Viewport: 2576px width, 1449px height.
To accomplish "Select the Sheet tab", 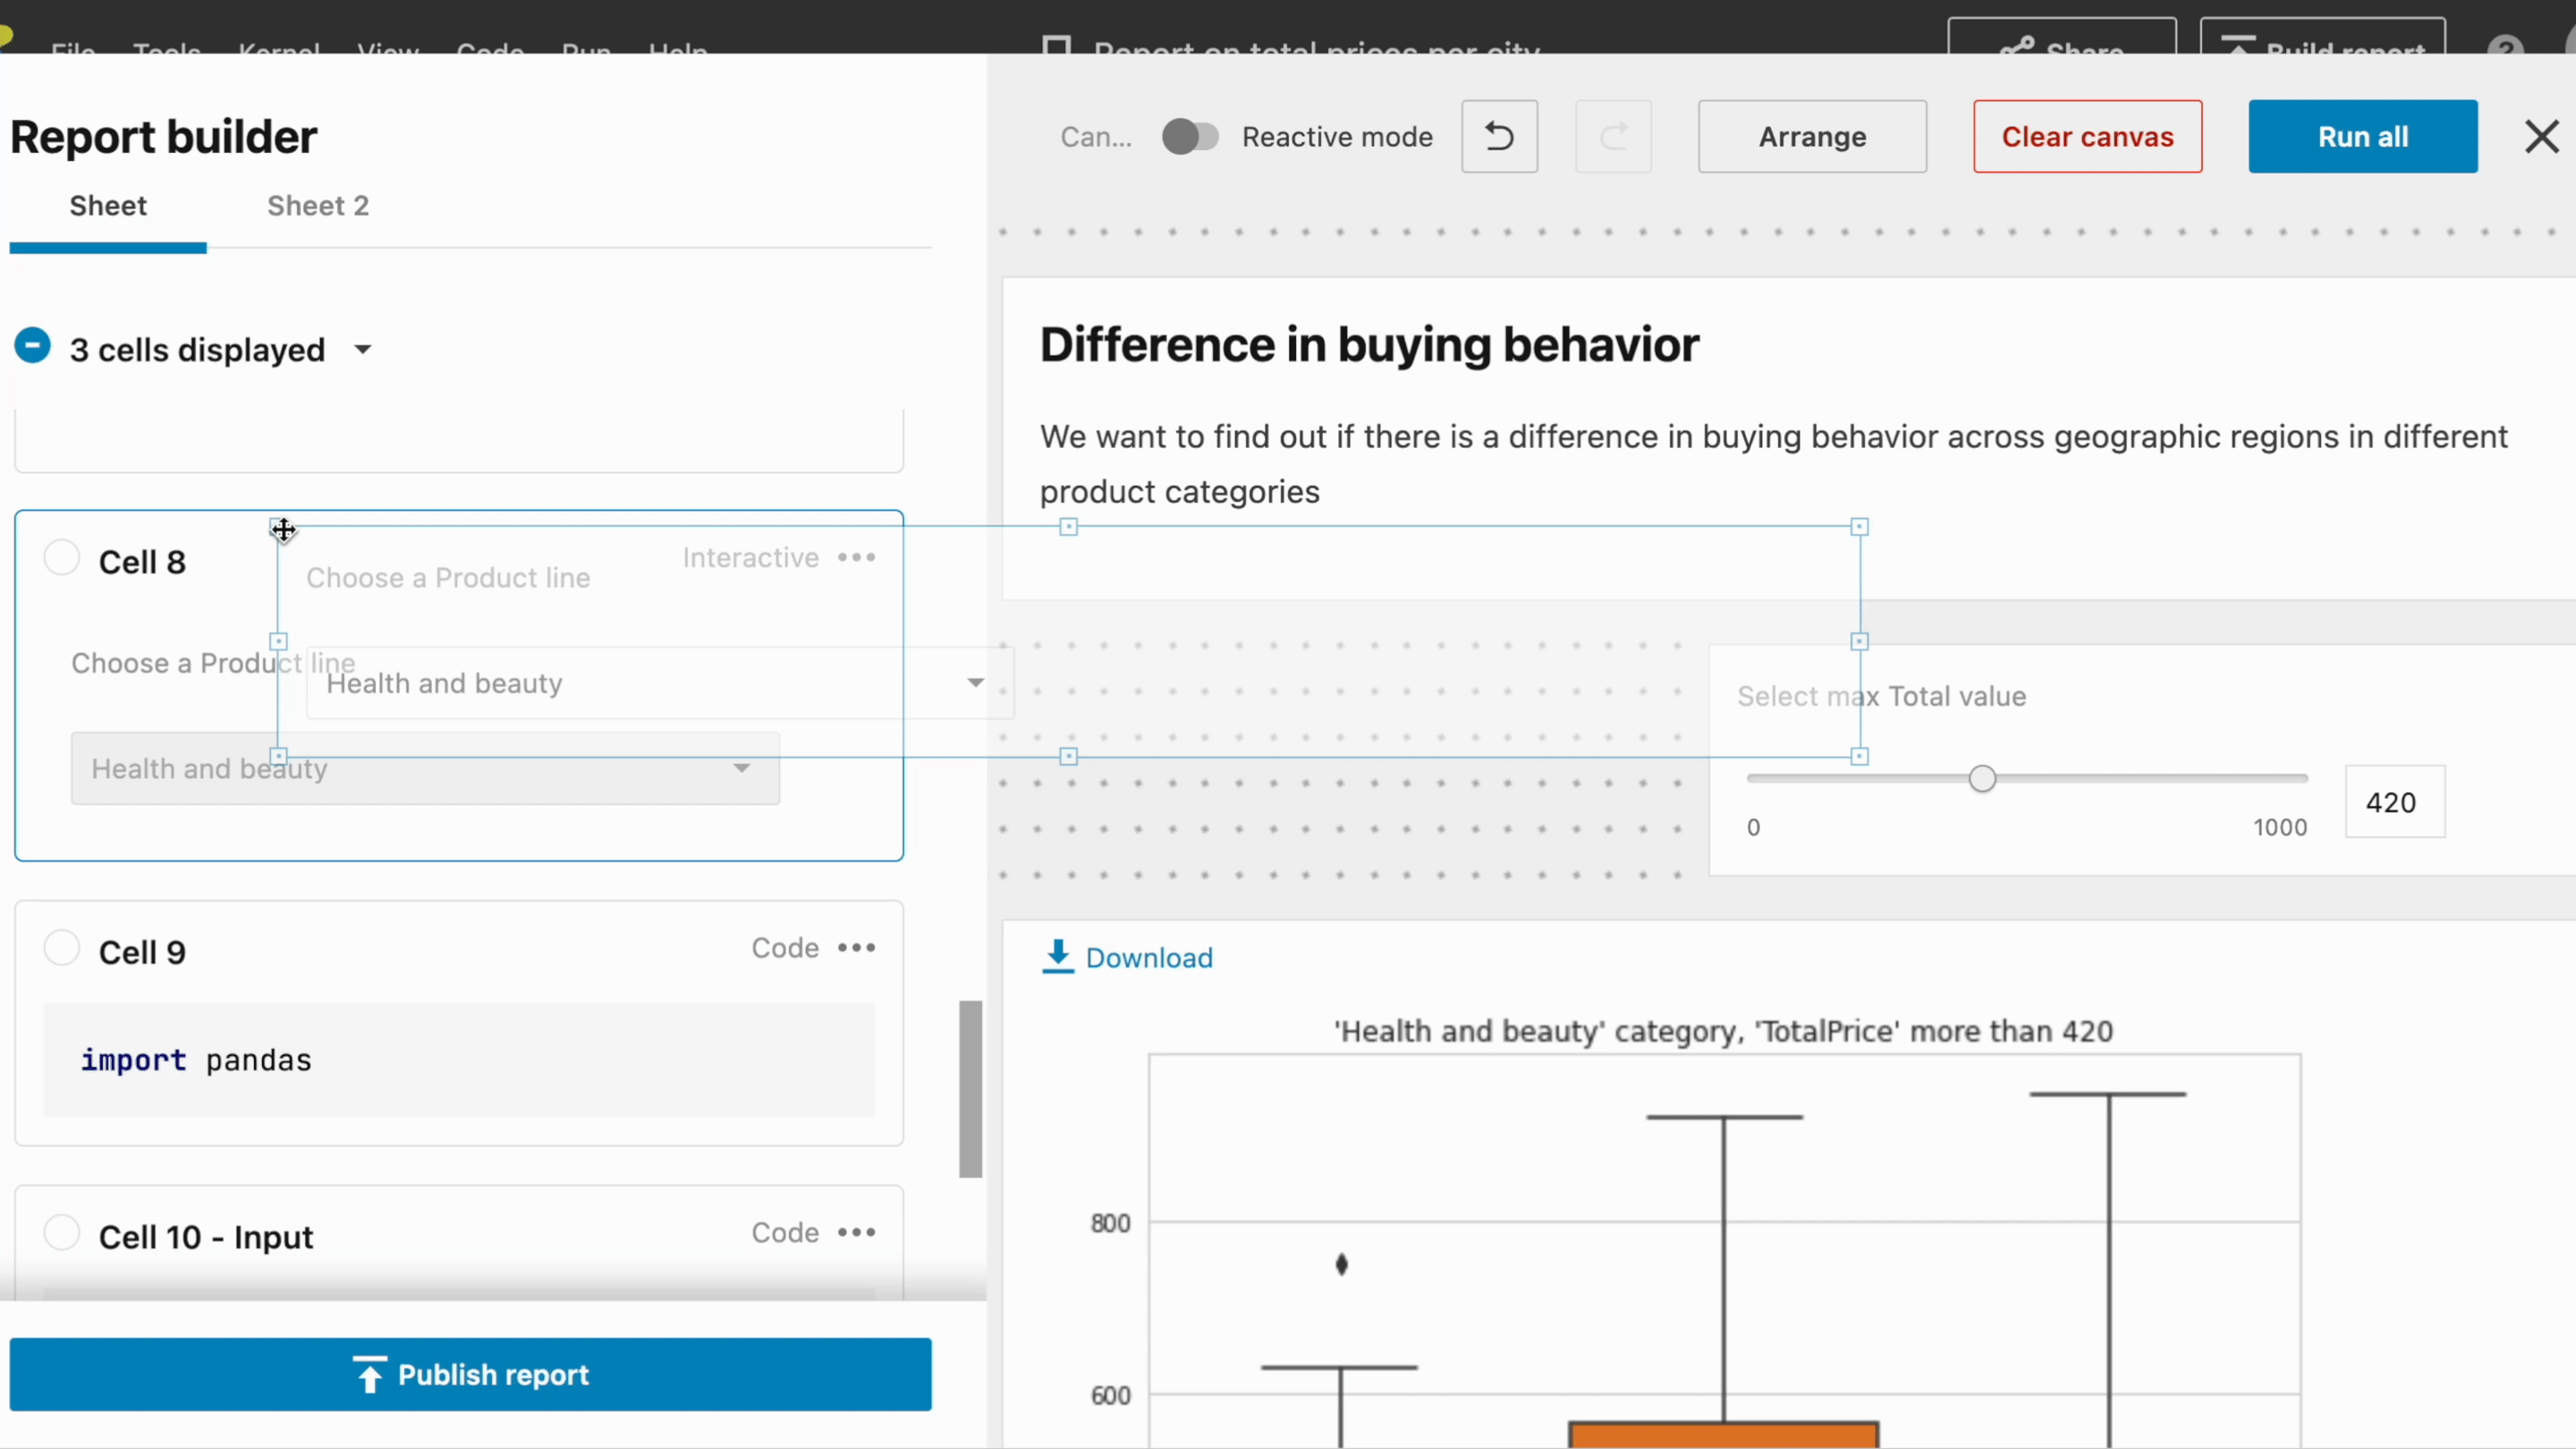I will click(108, 206).
